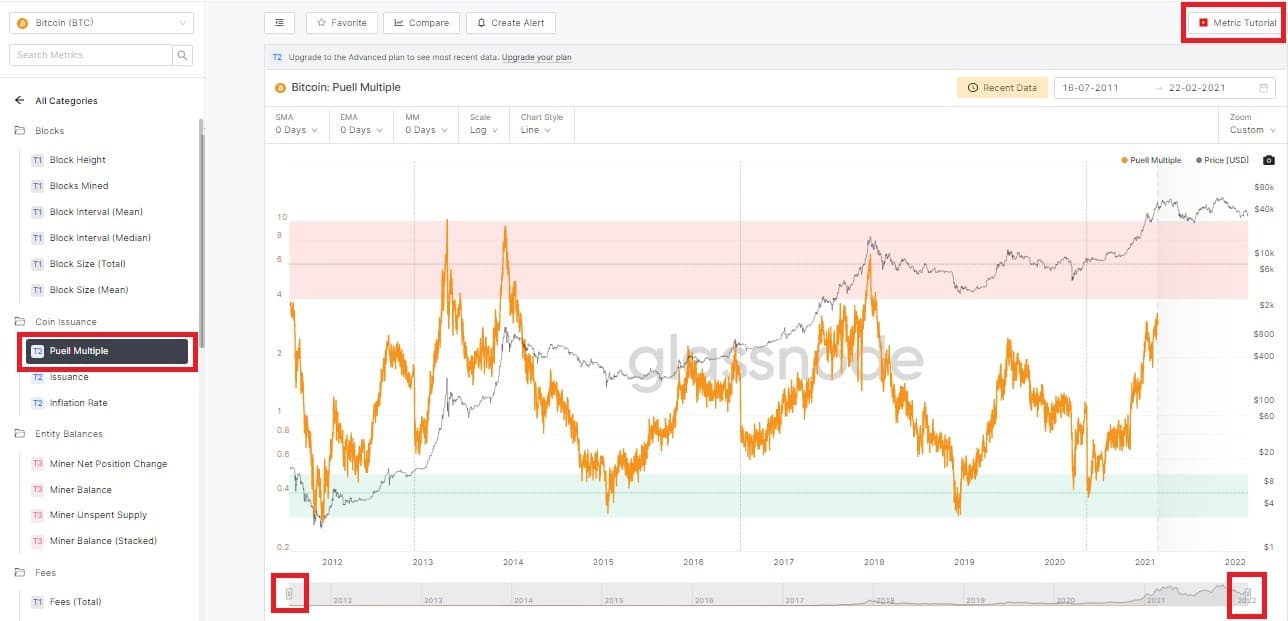Image resolution: width=1288 pixels, height=621 pixels.
Task: Click the Create Alert button
Action: point(511,23)
